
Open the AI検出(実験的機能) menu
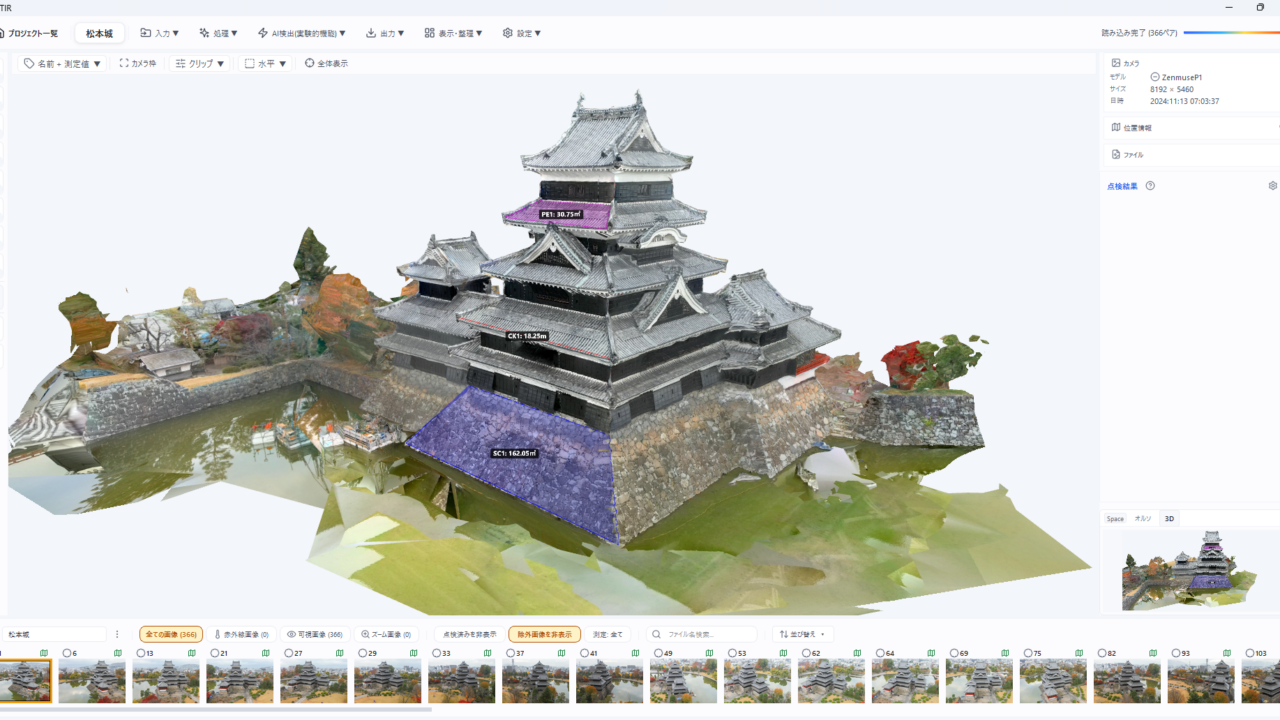point(302,33)
